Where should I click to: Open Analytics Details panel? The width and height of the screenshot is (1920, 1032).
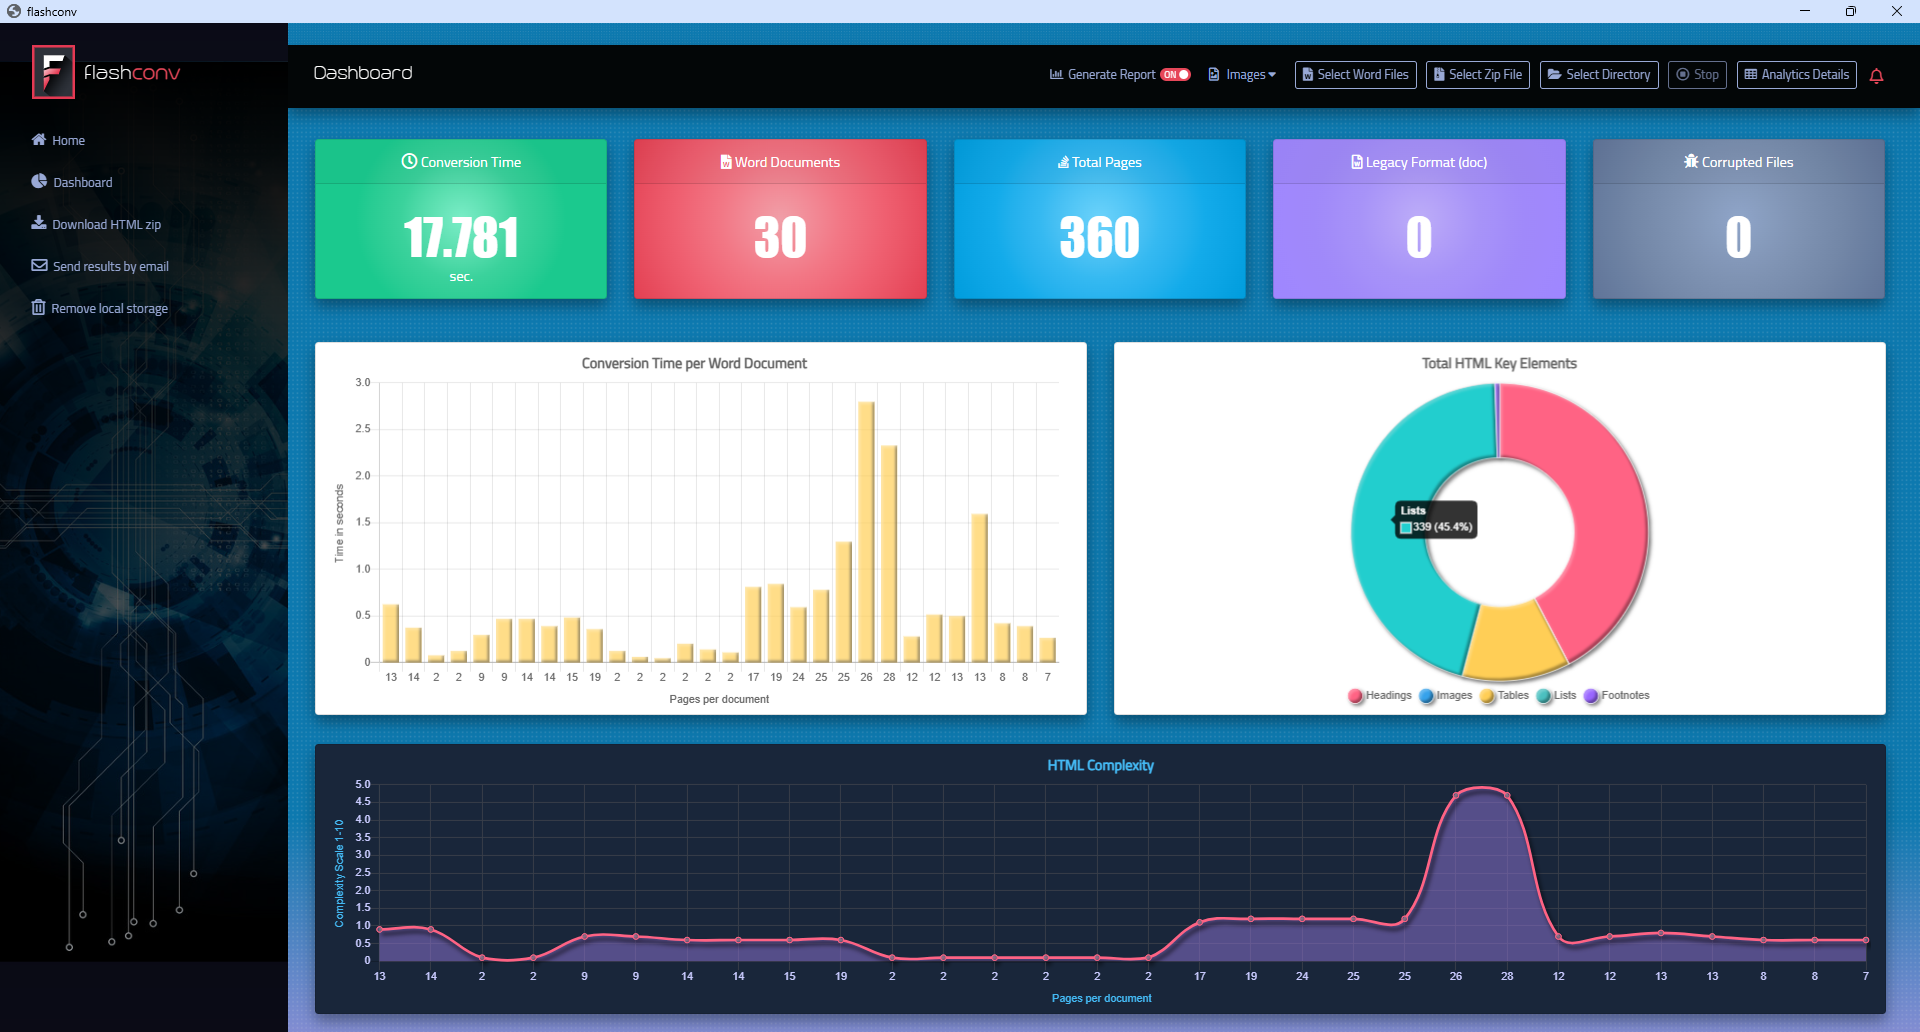pyautogui.click(x=1796, y=75)
